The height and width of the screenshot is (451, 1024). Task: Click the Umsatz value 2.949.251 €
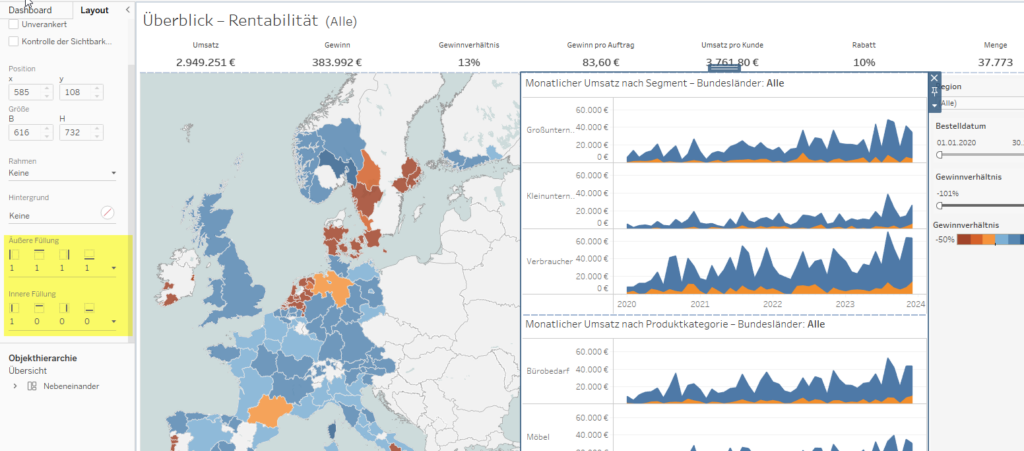pos(206,63)
